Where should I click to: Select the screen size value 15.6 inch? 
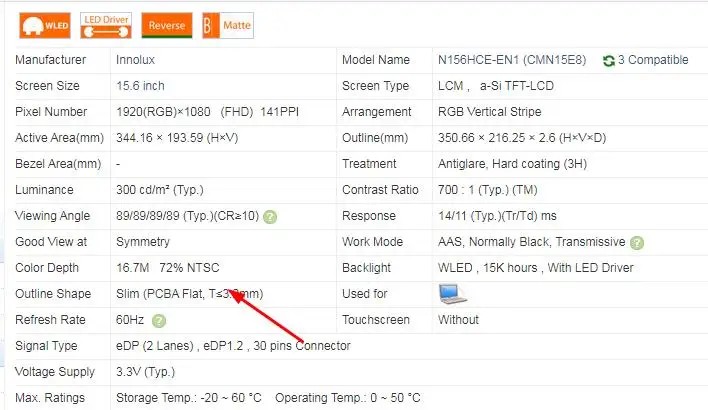(x=140, y=86)
